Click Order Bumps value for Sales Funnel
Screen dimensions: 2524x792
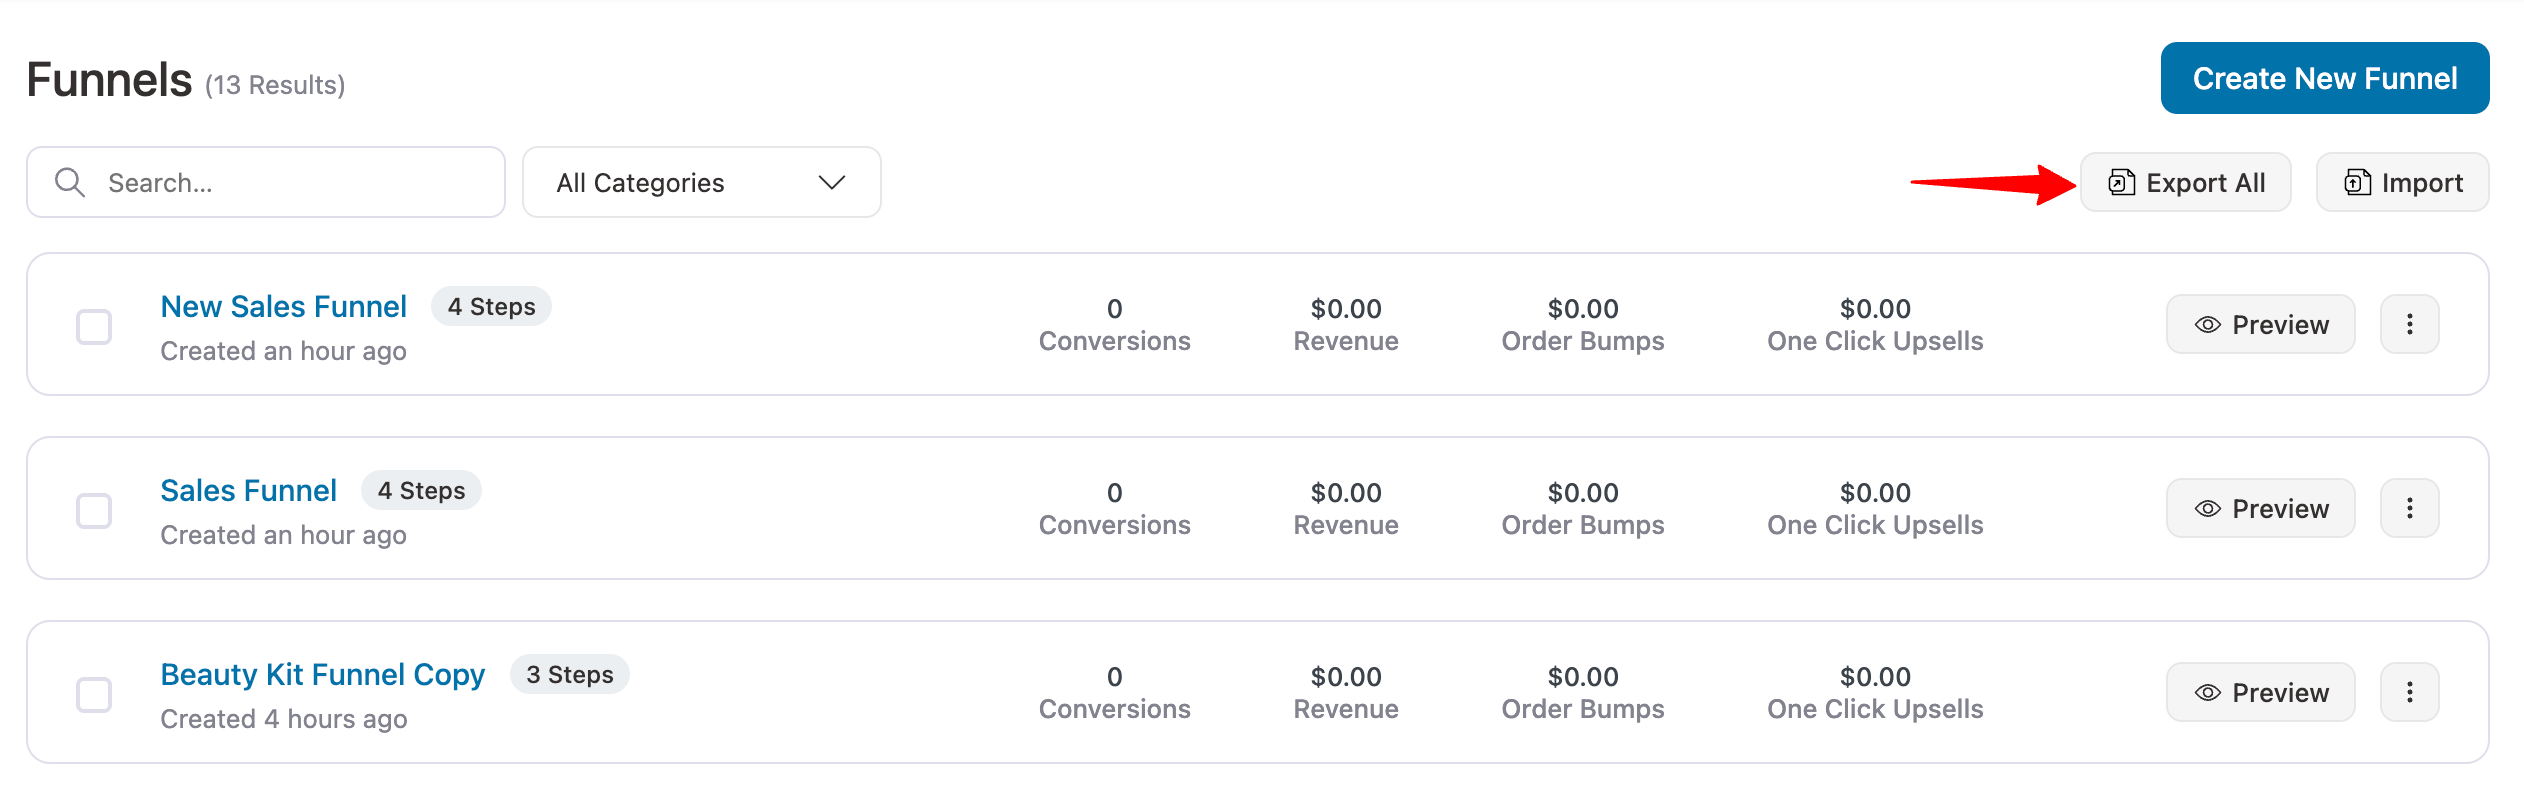1583,493
